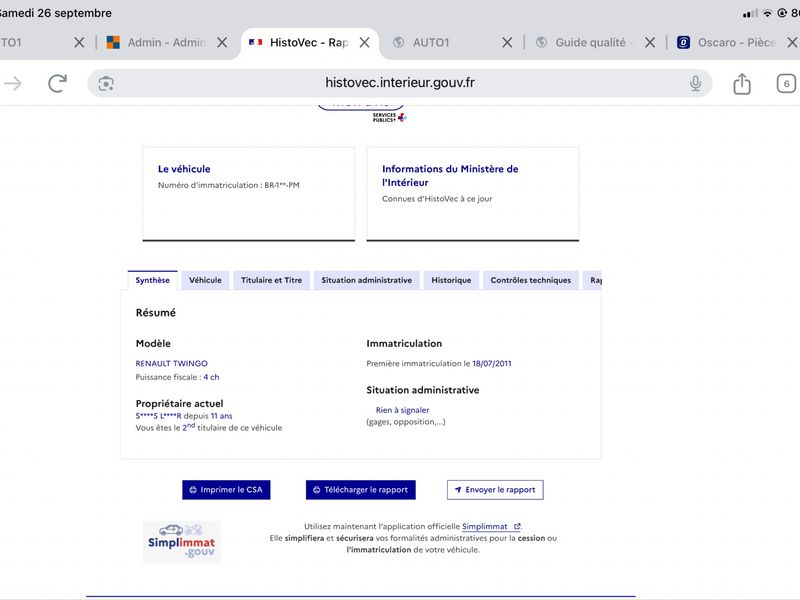Tap the share icon in the toolbar

[742, 84]
